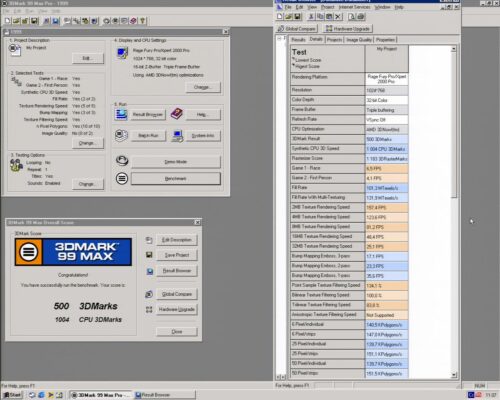Select the 3DMark Result row value cell
500x400 pixels.
click(387, 139)
